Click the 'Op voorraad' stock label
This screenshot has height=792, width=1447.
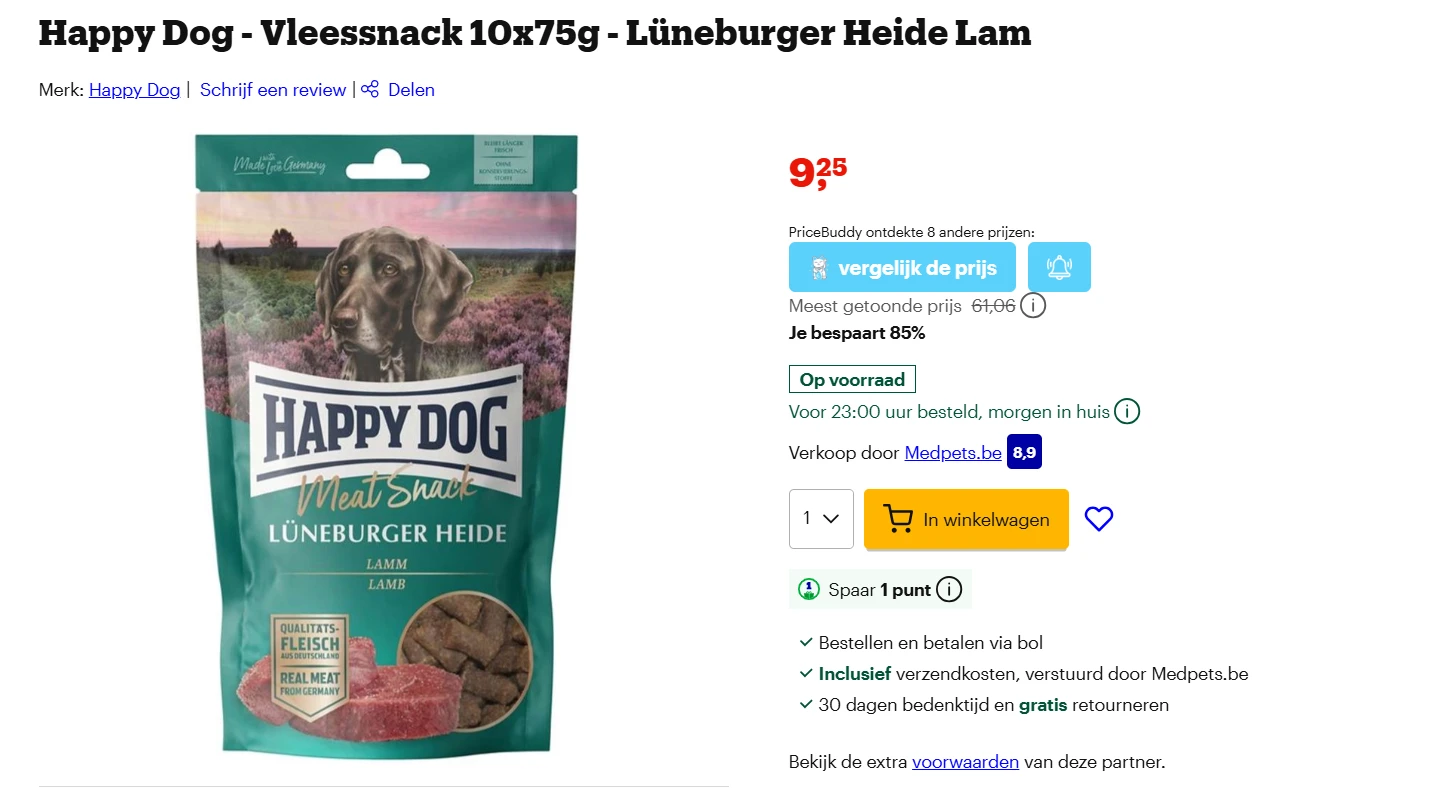[852, 380]
